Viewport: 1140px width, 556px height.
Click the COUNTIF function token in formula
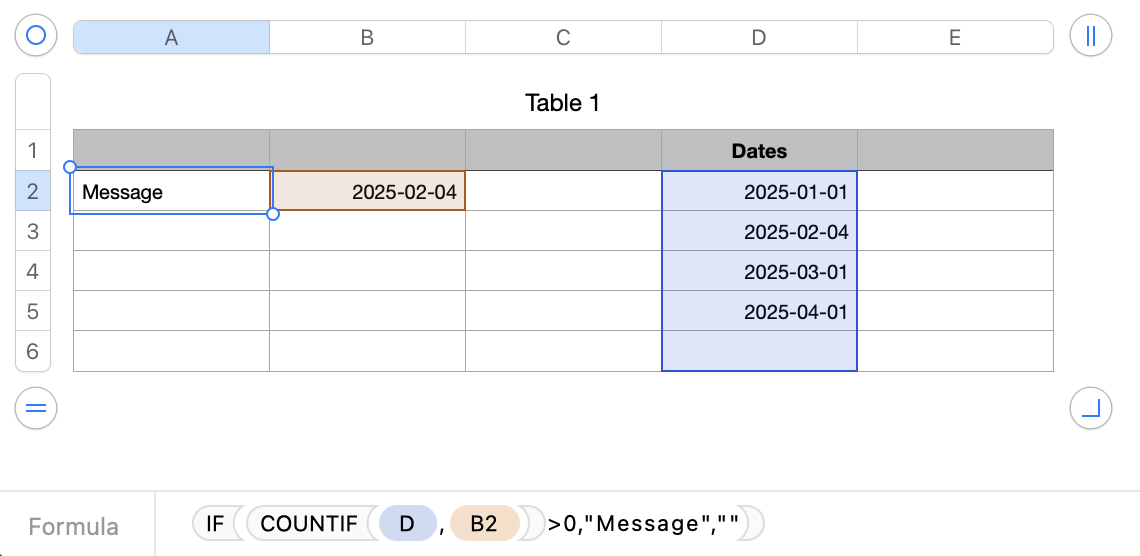[x=308, y=523]
